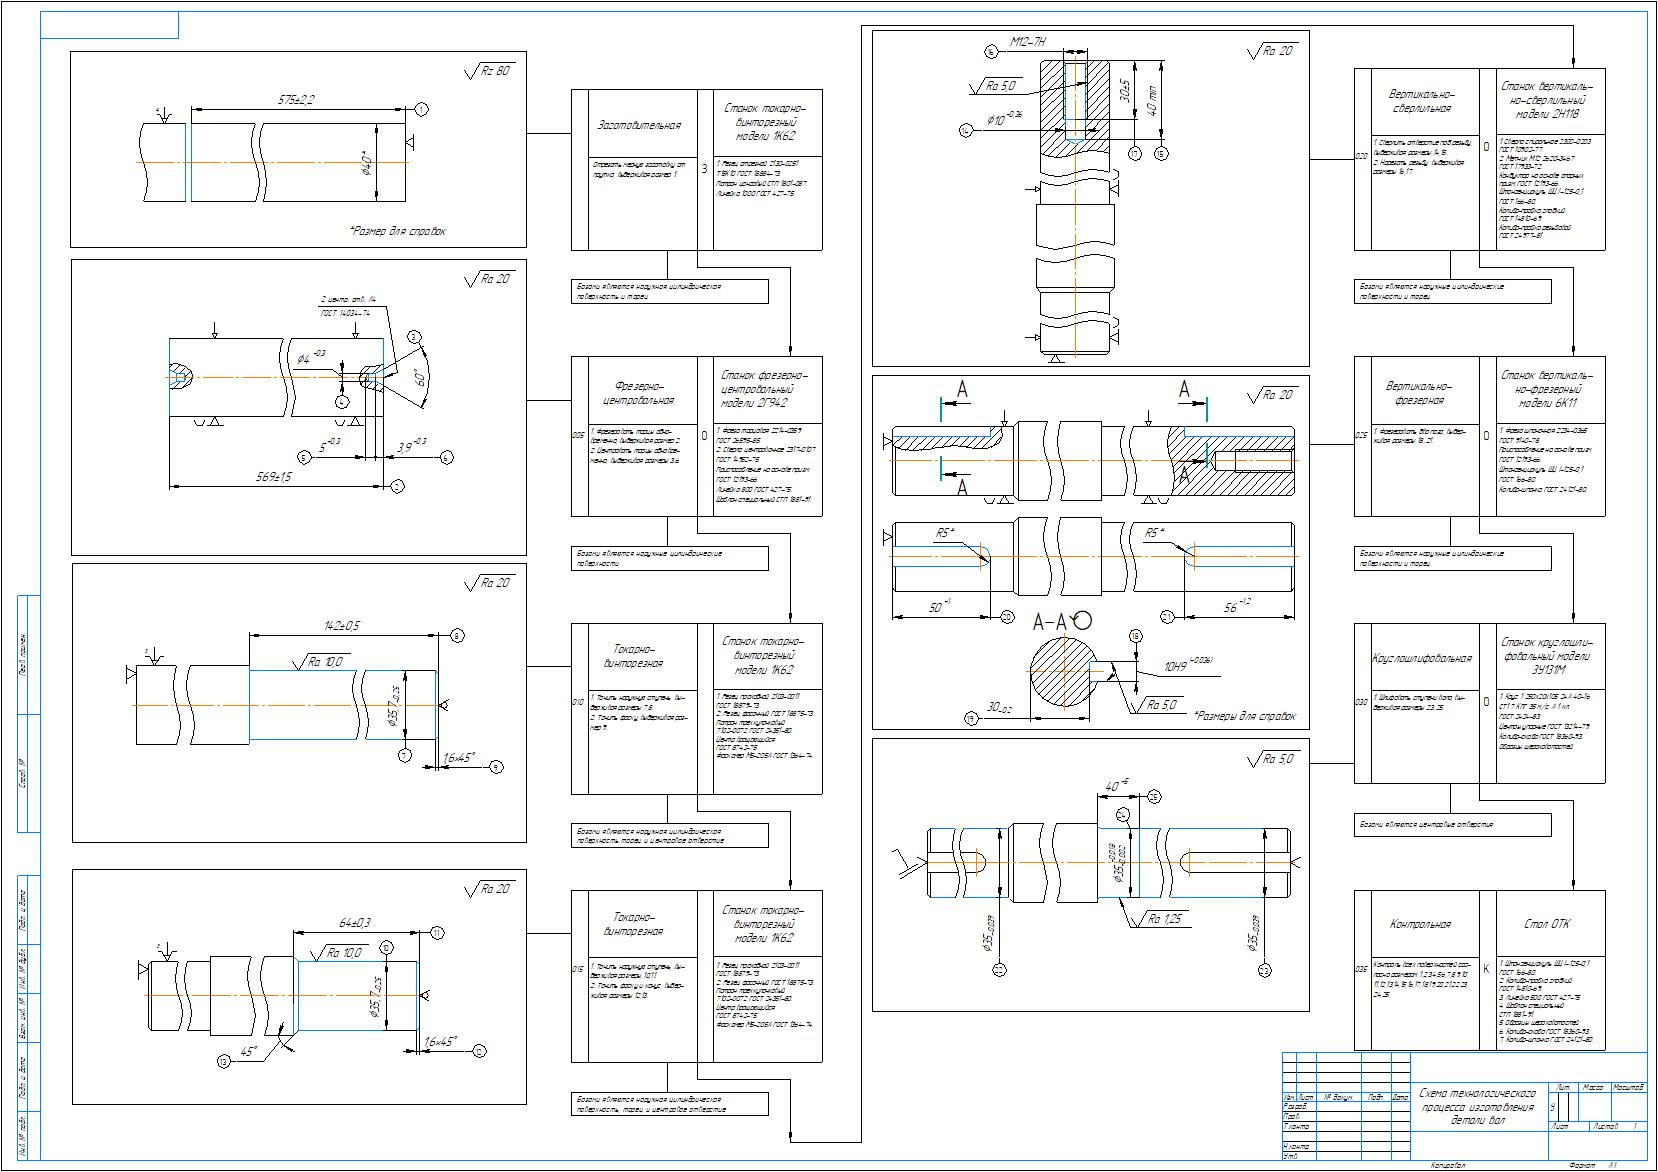Click the Ra 1,25 roughness symbol on shaft
Screen dimensions: 1658x1172
pyautogui.click(x=1165, y=919)
